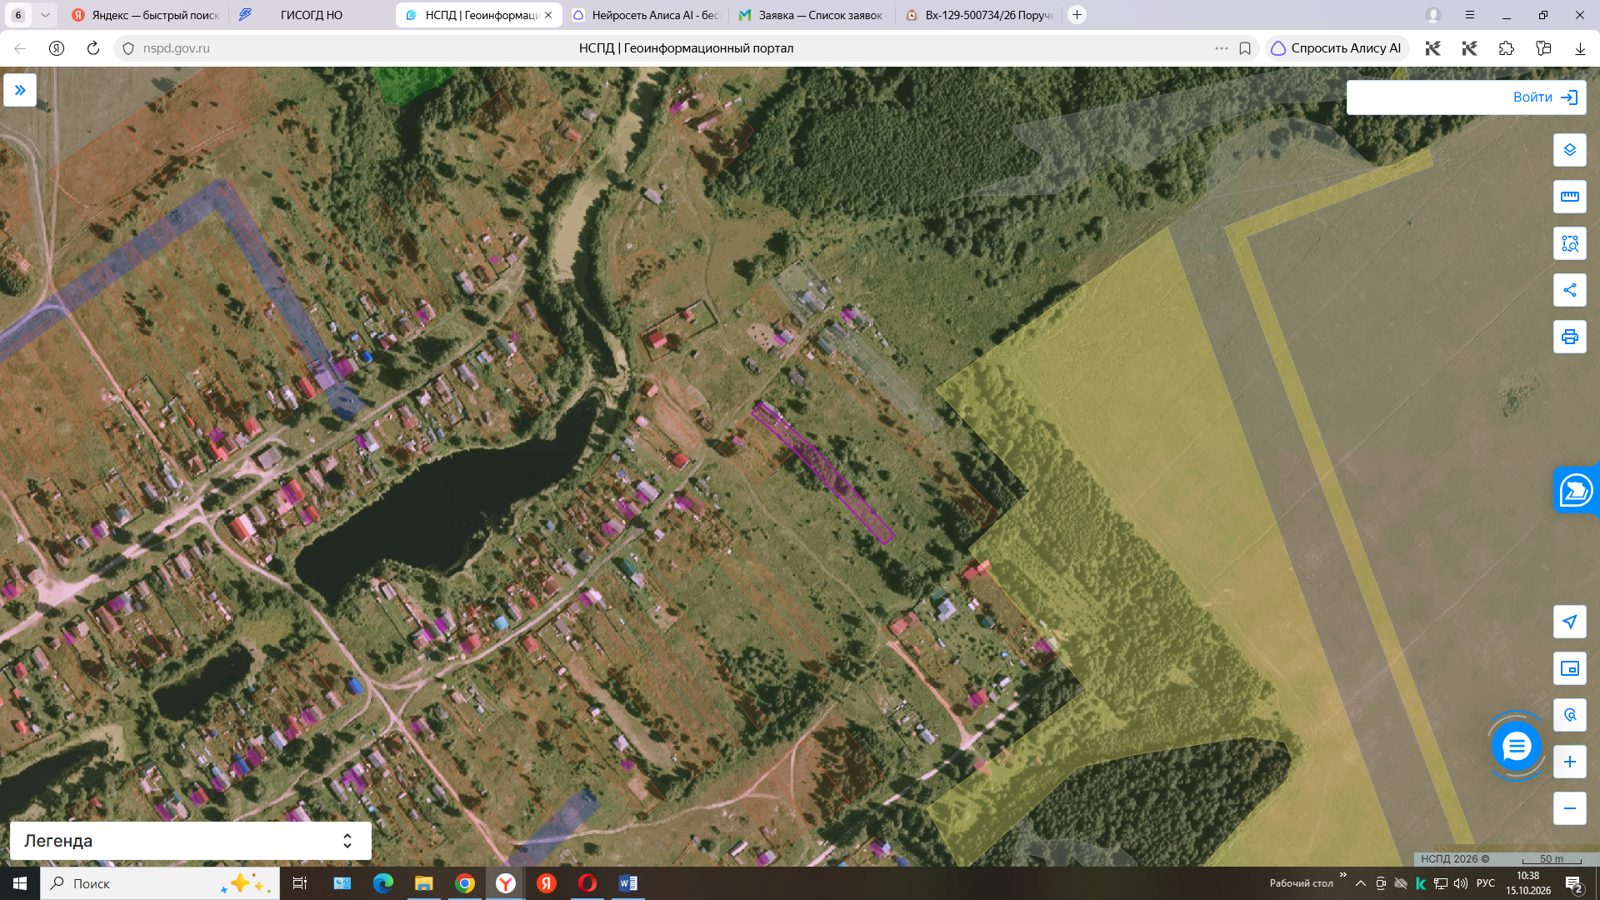1600x900 pixels.
Task: Switch to Яндекс — быстрый поиск tab
Action: point(146,15)
